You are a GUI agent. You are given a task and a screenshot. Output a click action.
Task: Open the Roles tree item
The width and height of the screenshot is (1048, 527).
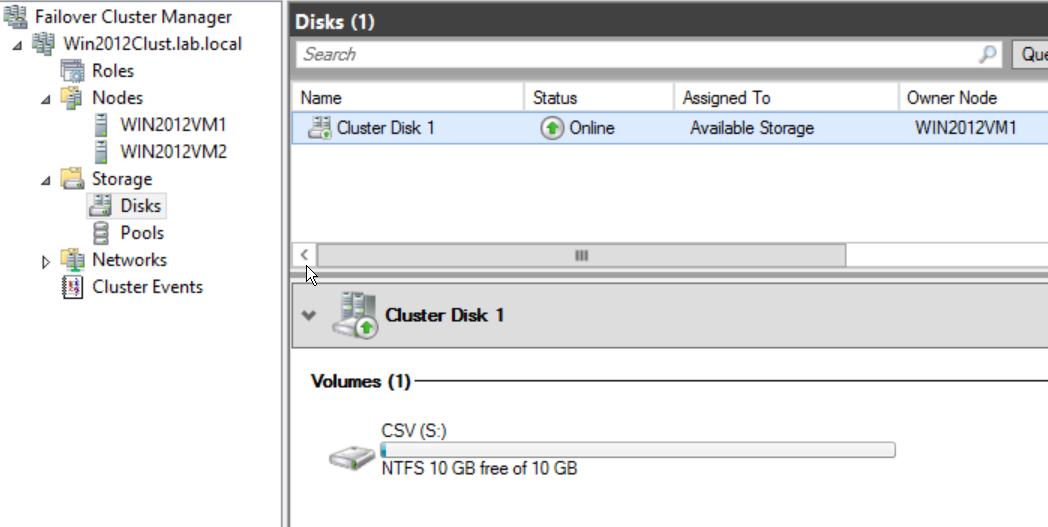click(x=113, y=71)
